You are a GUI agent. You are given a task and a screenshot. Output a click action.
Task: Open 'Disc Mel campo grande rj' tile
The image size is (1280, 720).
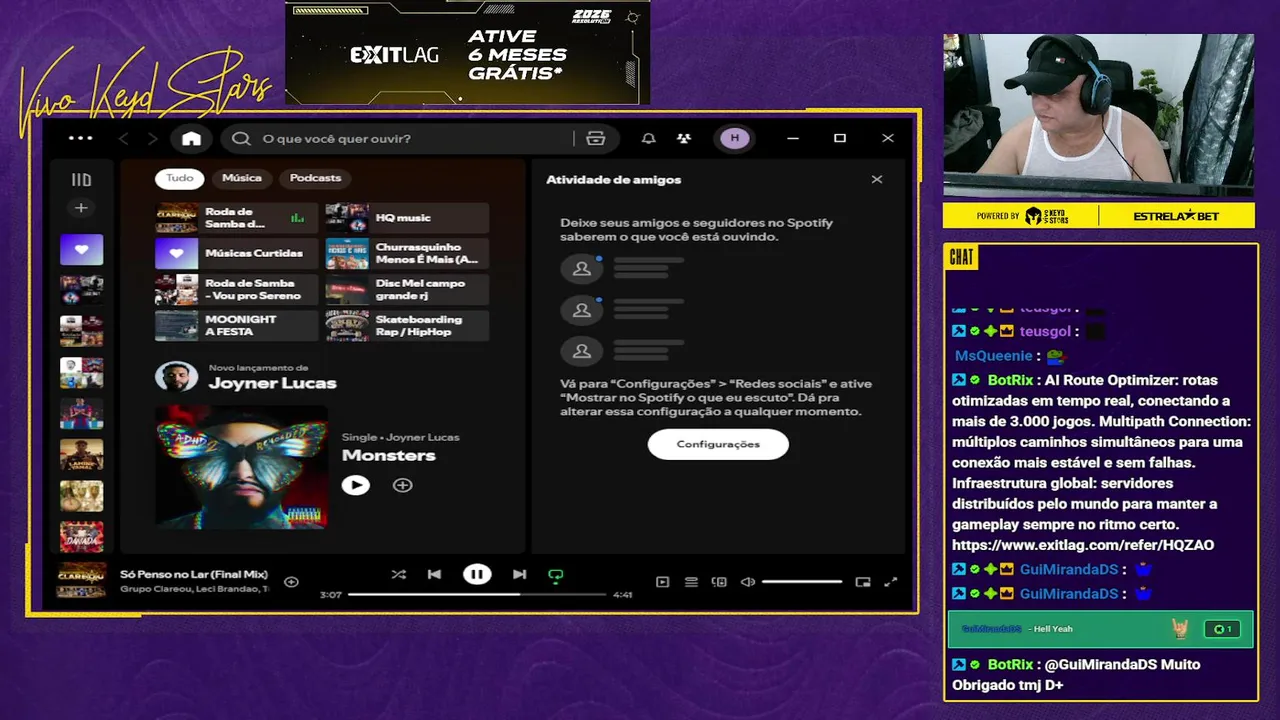click(407, 290)
